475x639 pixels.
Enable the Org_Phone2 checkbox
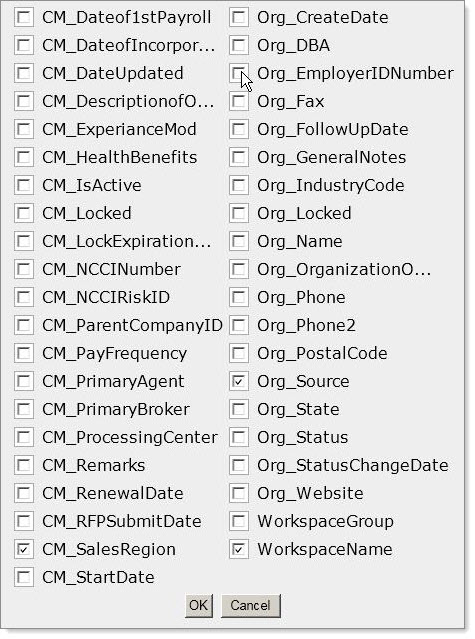[x=239, y=325]
